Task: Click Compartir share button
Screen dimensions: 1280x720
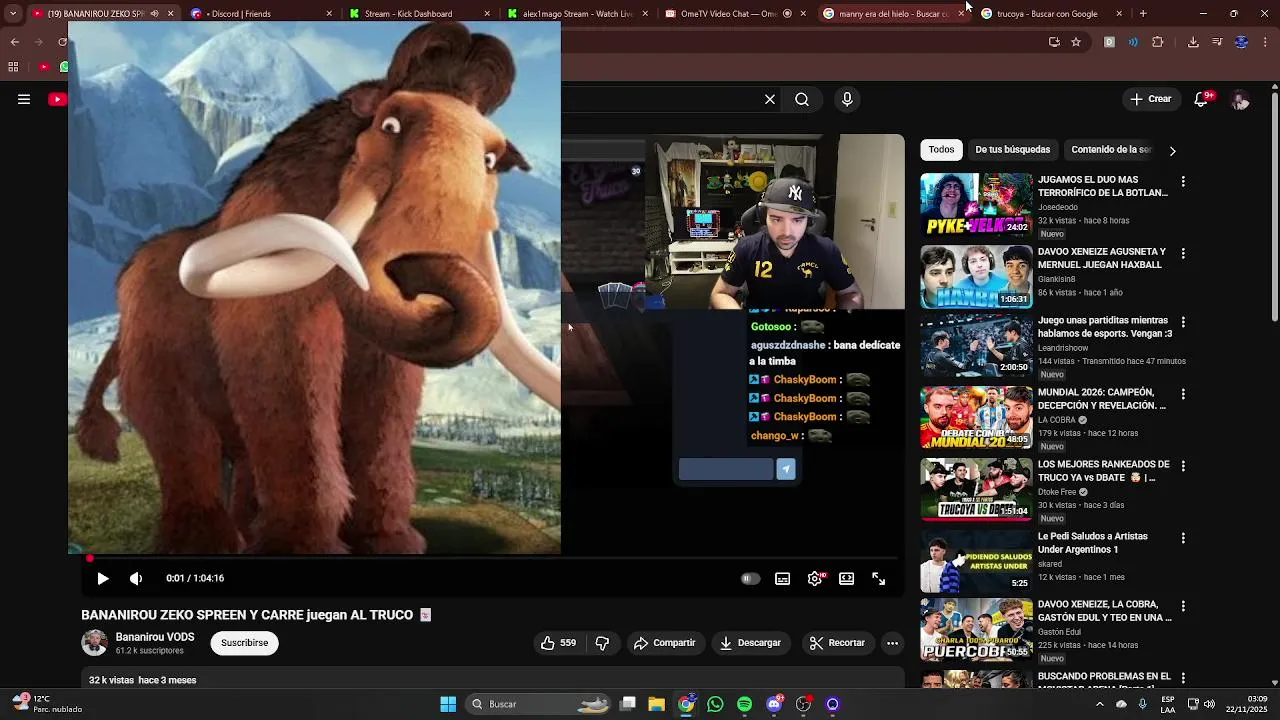Action: pos(664,643)
